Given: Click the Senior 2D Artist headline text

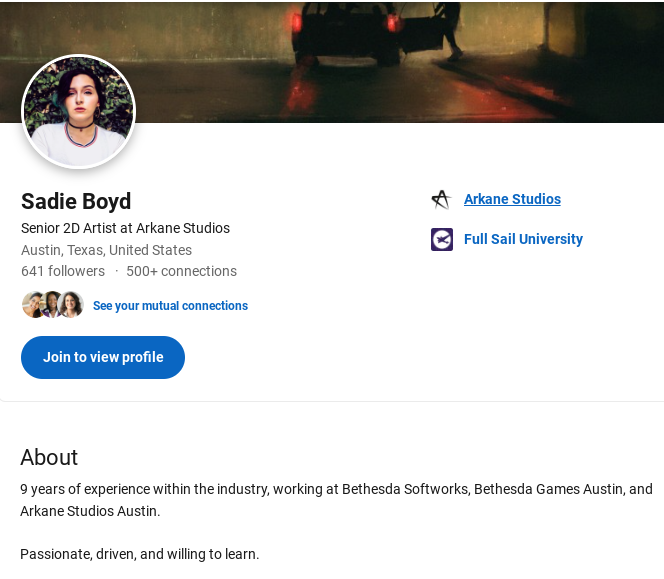Looking at the screenshot, I should point(125,228).
